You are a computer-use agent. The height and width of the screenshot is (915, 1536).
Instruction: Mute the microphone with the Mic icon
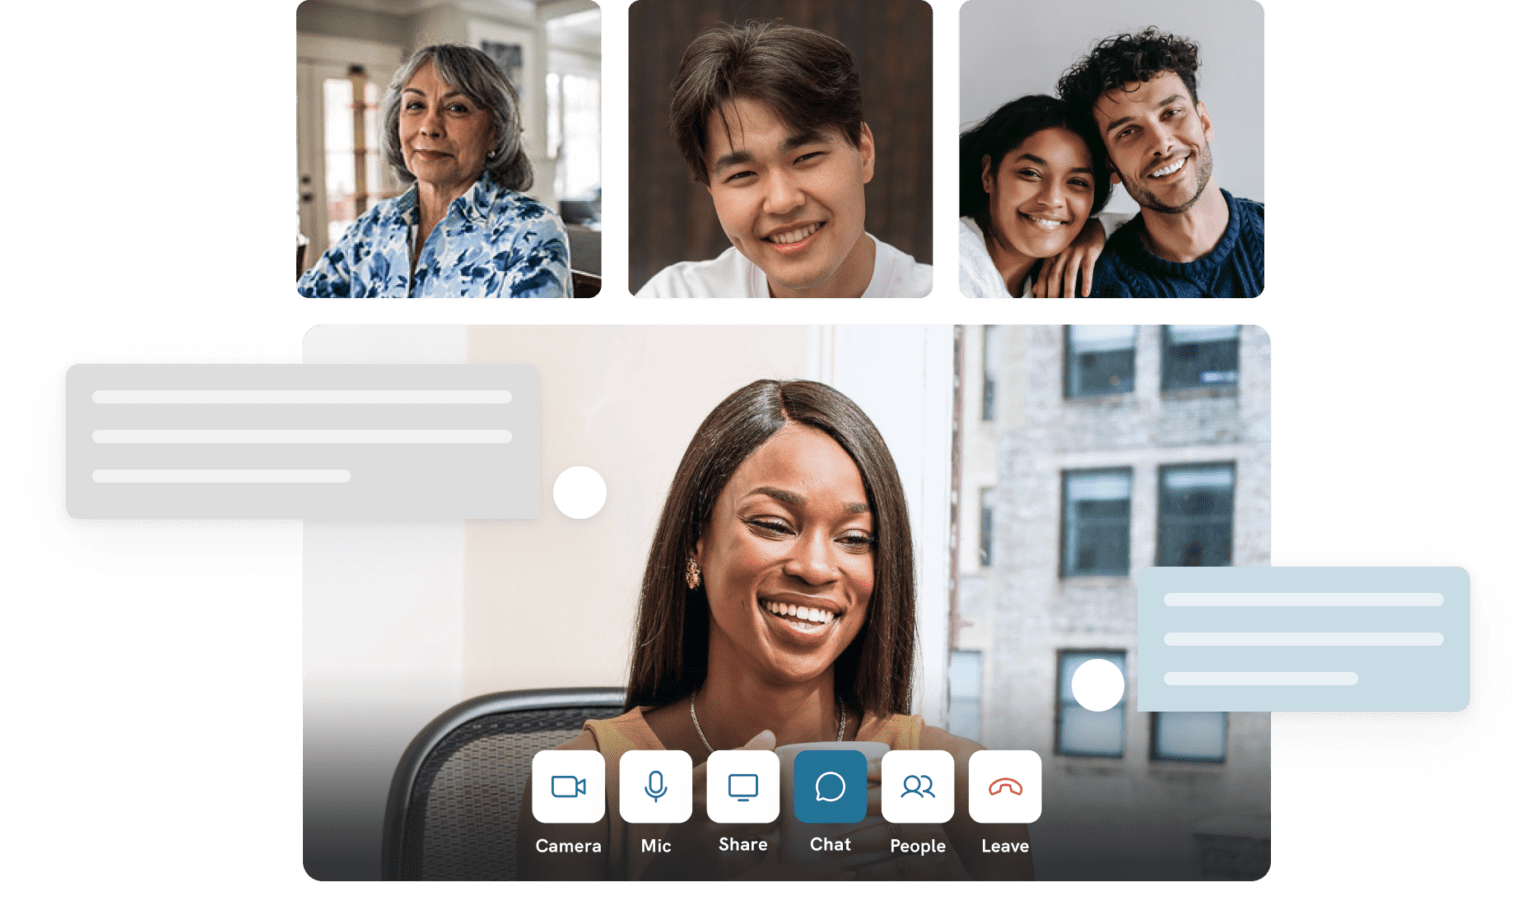pos(655,787)
